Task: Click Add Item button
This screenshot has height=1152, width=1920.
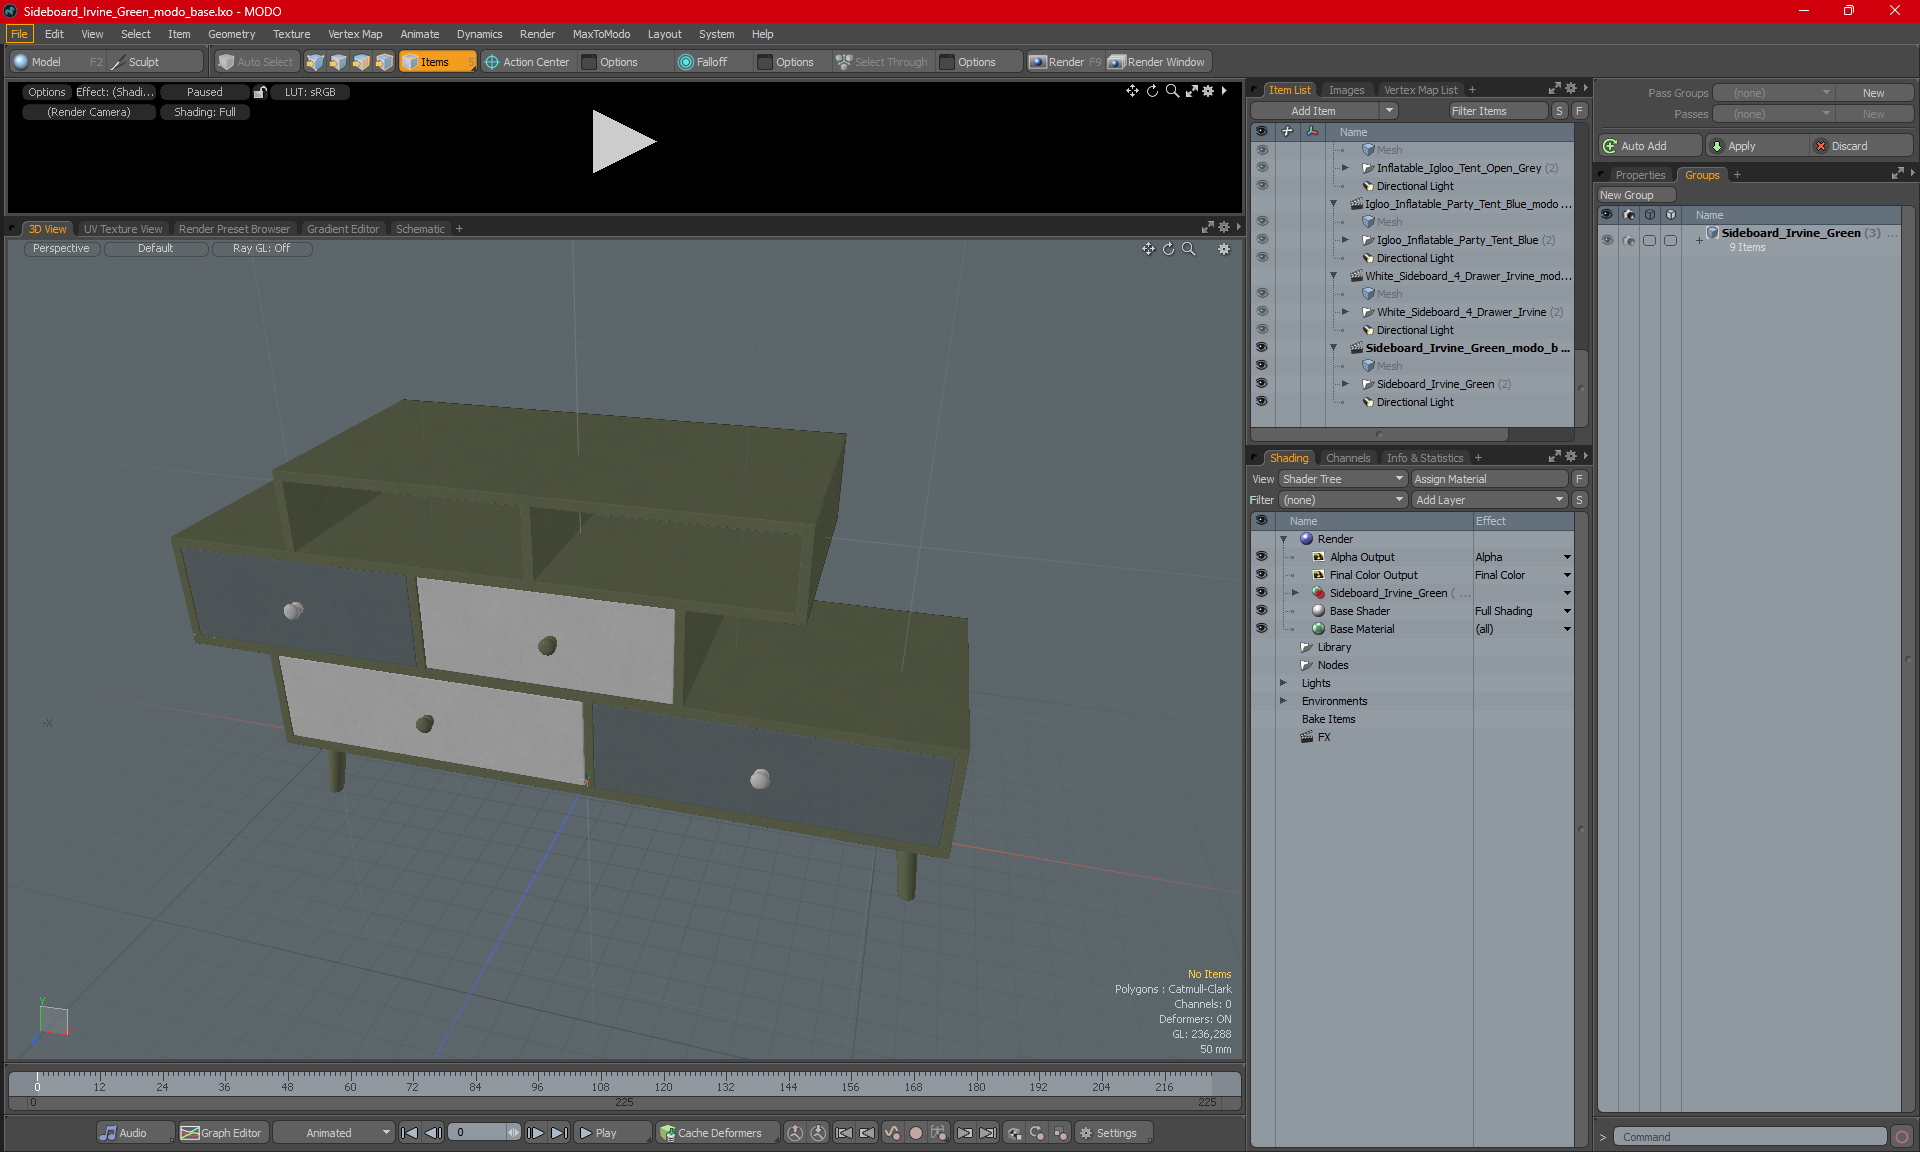Action: (x=1313, y=111)
